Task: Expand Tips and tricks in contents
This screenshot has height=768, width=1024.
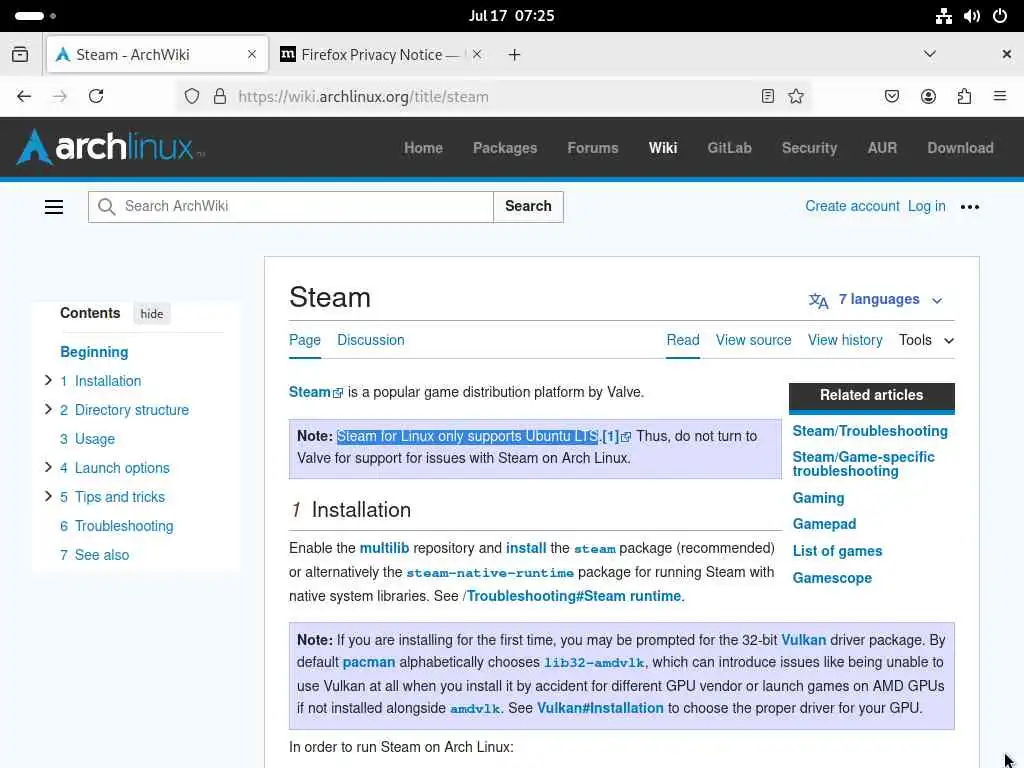Action: tap(48, 496)
